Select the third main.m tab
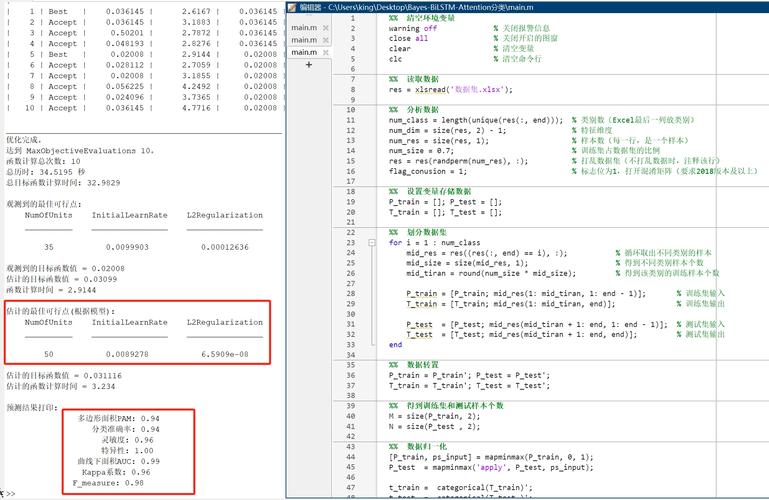 point(303,52)
